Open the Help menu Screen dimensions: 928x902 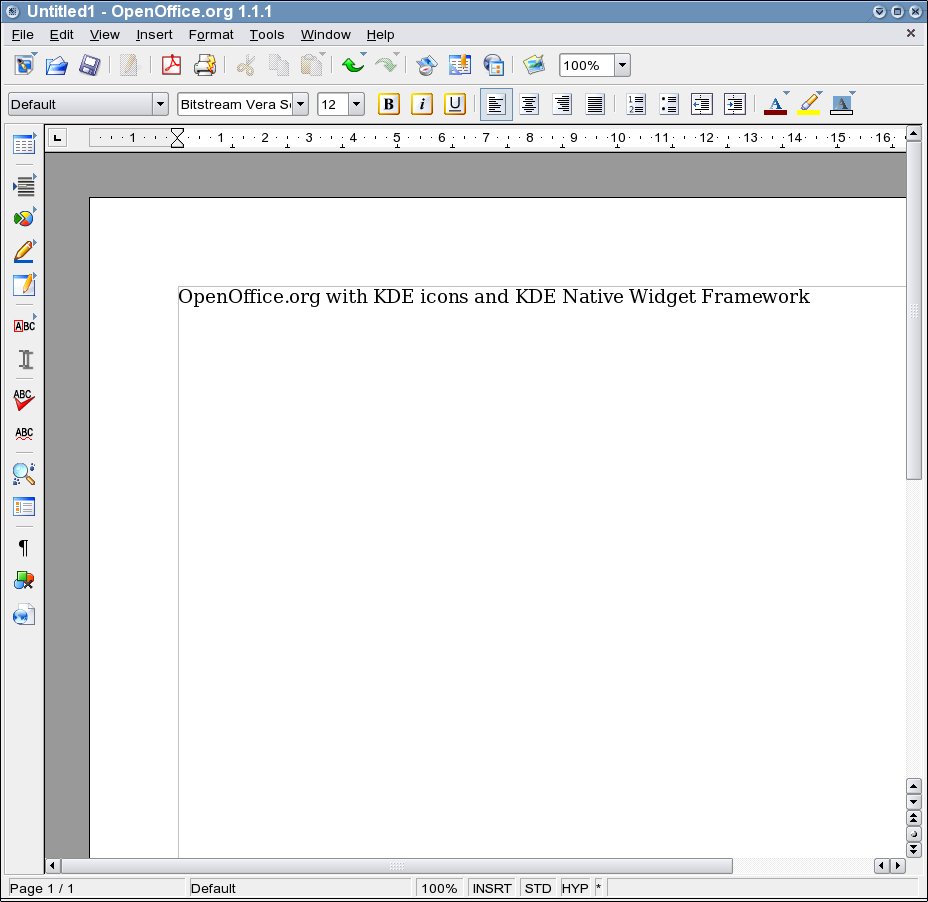[x=381, y=35]
